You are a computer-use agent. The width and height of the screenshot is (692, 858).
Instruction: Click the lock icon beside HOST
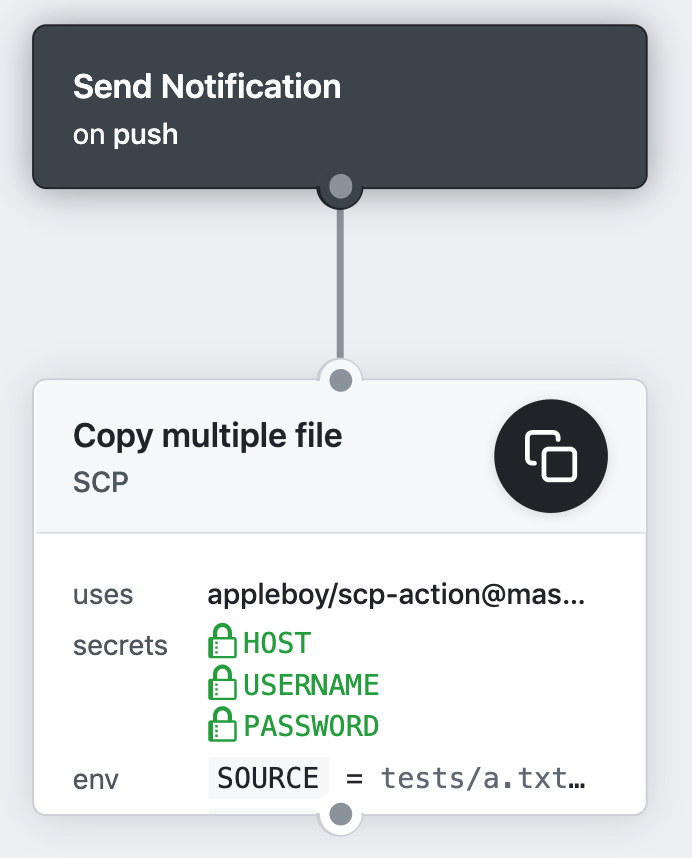click(x=221, y=641)
